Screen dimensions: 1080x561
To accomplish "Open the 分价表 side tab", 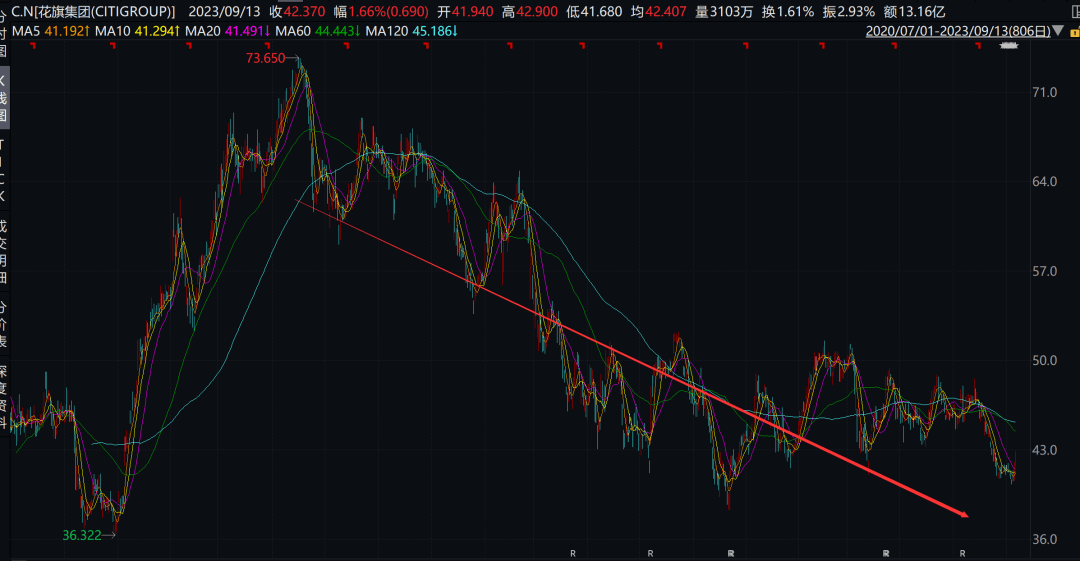I will coord(3,324).
